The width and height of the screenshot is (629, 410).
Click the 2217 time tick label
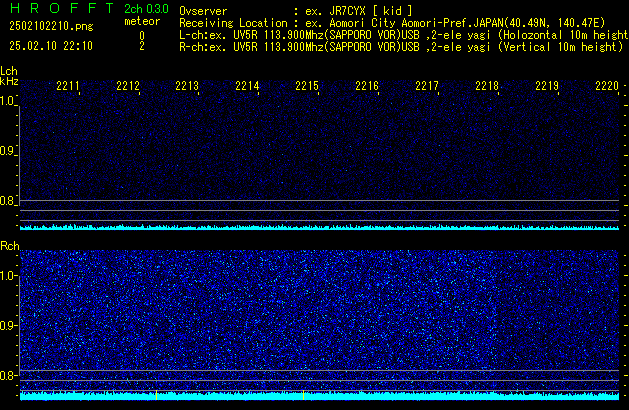coord(427,86)
